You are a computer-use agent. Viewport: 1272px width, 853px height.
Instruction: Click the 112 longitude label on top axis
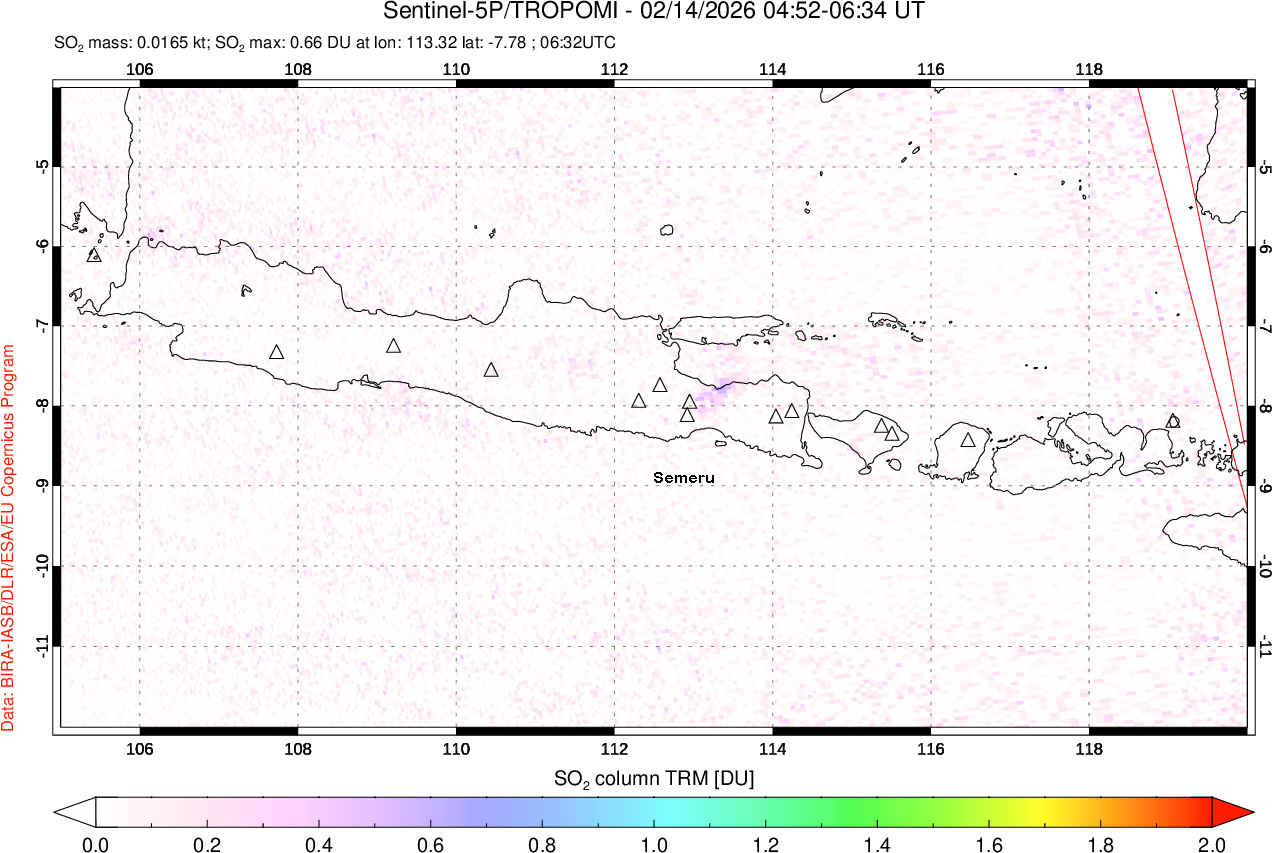614,69
